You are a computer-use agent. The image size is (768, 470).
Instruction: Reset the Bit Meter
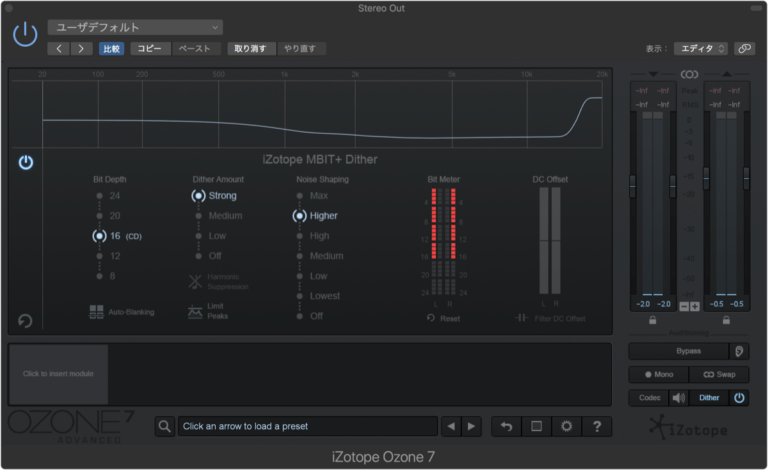(x=443, y=318)
